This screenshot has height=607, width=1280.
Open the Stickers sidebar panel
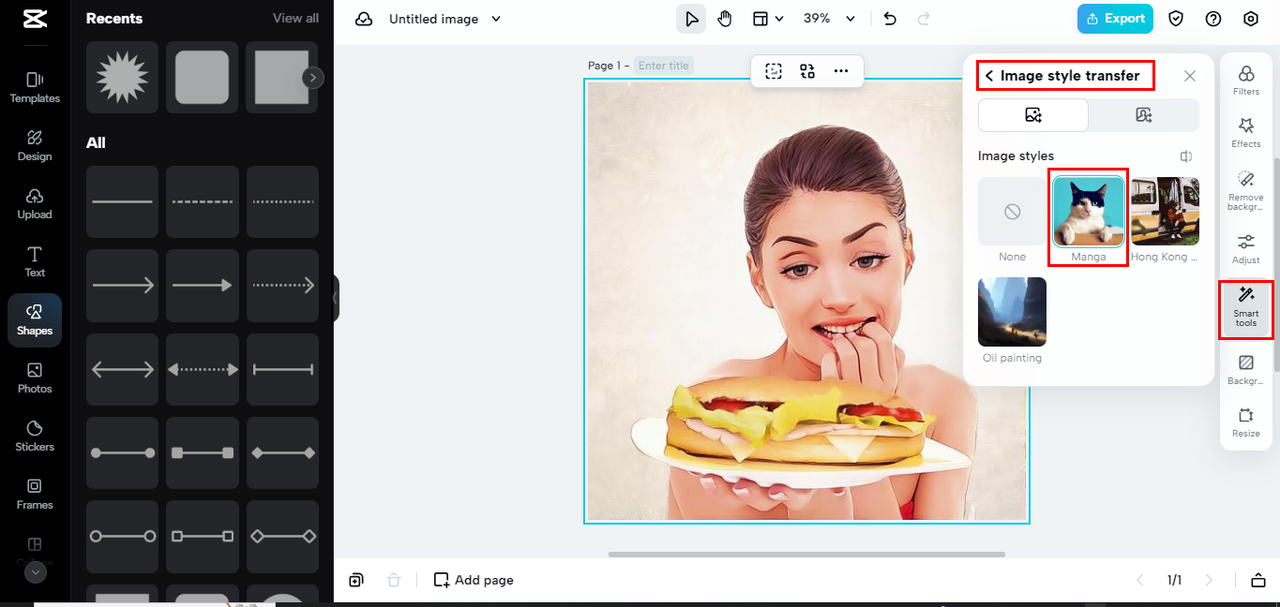click(x=35, y=435)
